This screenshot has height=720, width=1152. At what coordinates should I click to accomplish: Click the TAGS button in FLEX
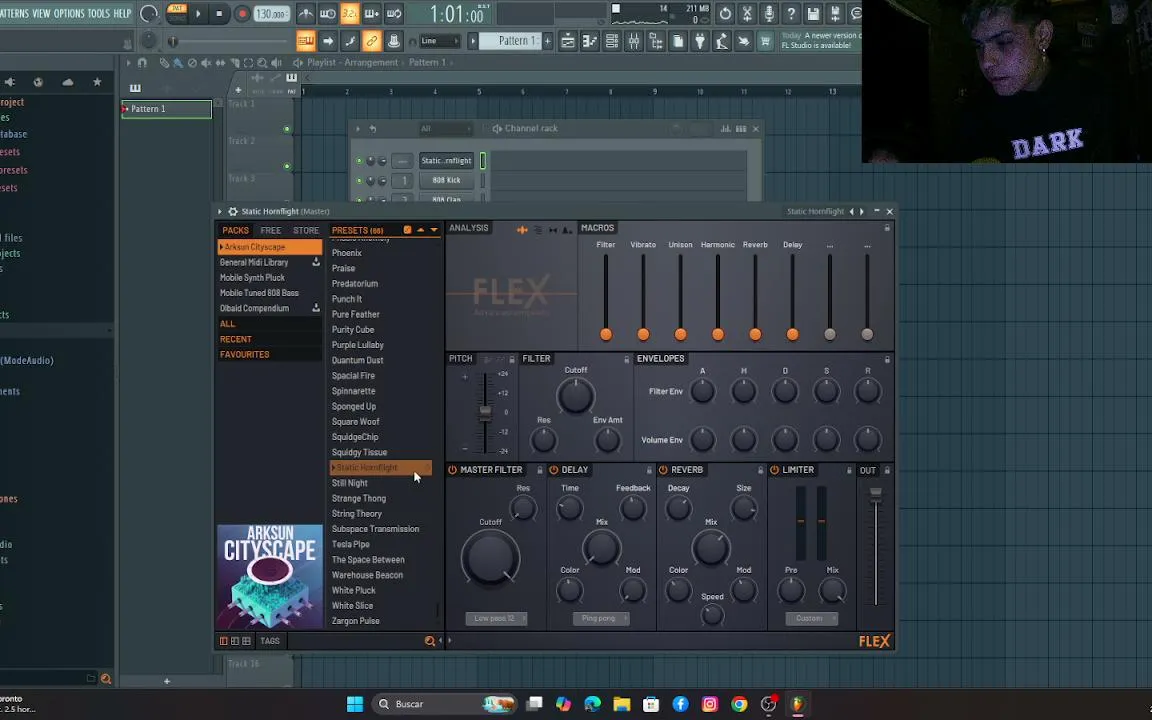pos(270,641)
